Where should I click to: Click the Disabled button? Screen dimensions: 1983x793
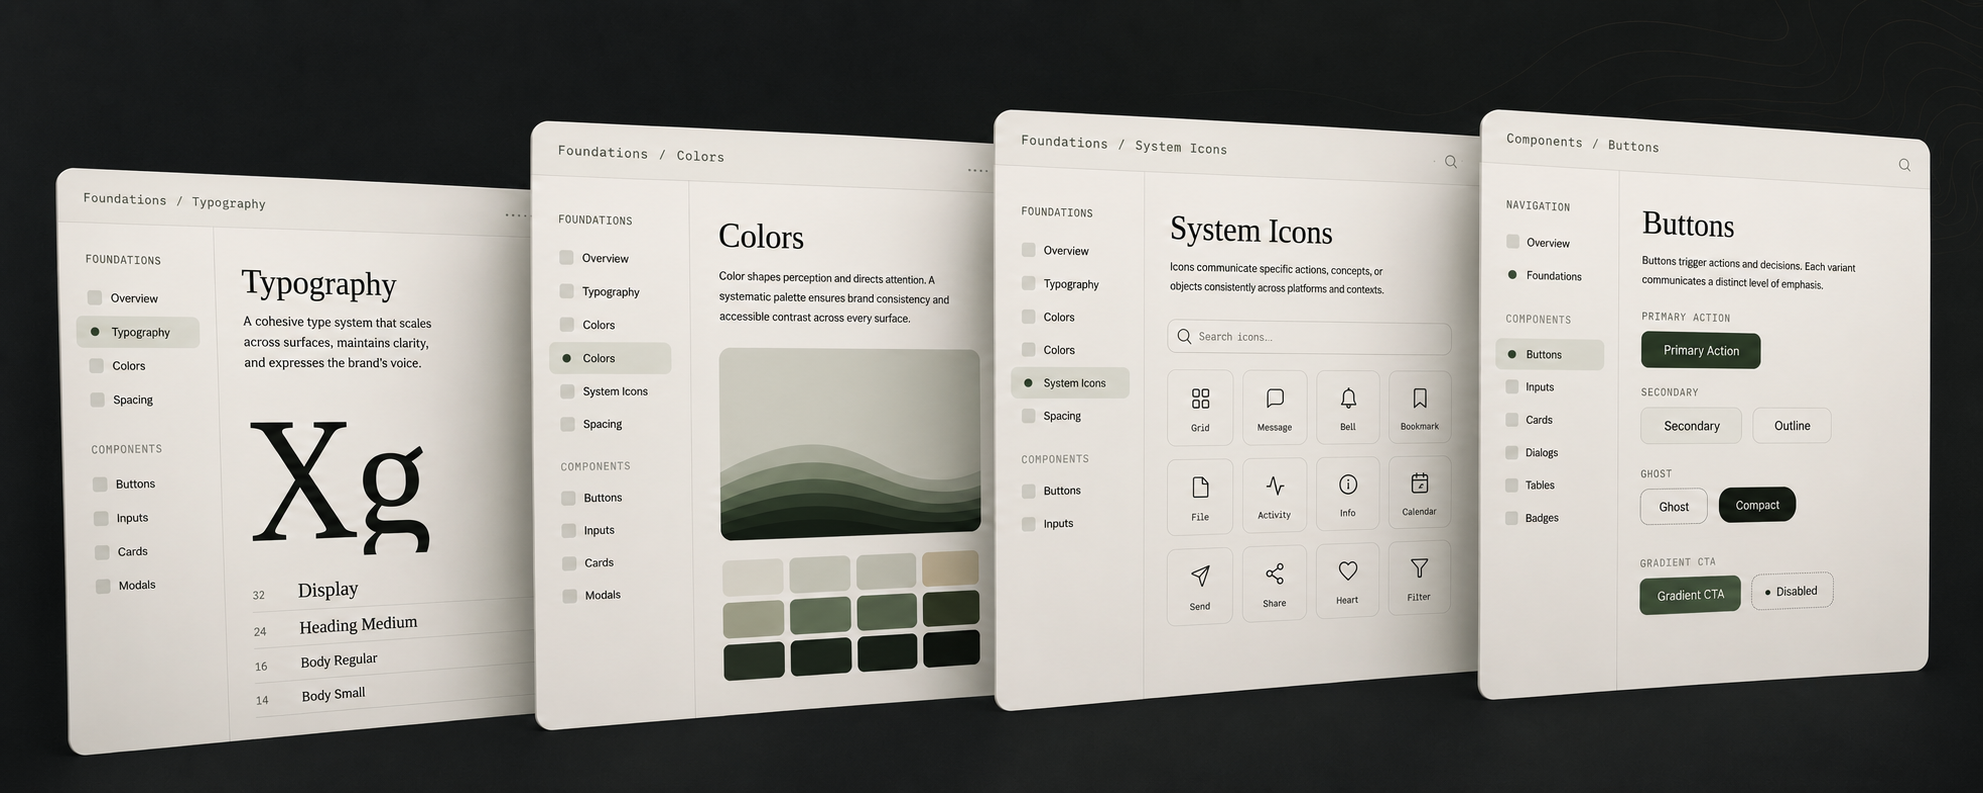click(1792, 591)
